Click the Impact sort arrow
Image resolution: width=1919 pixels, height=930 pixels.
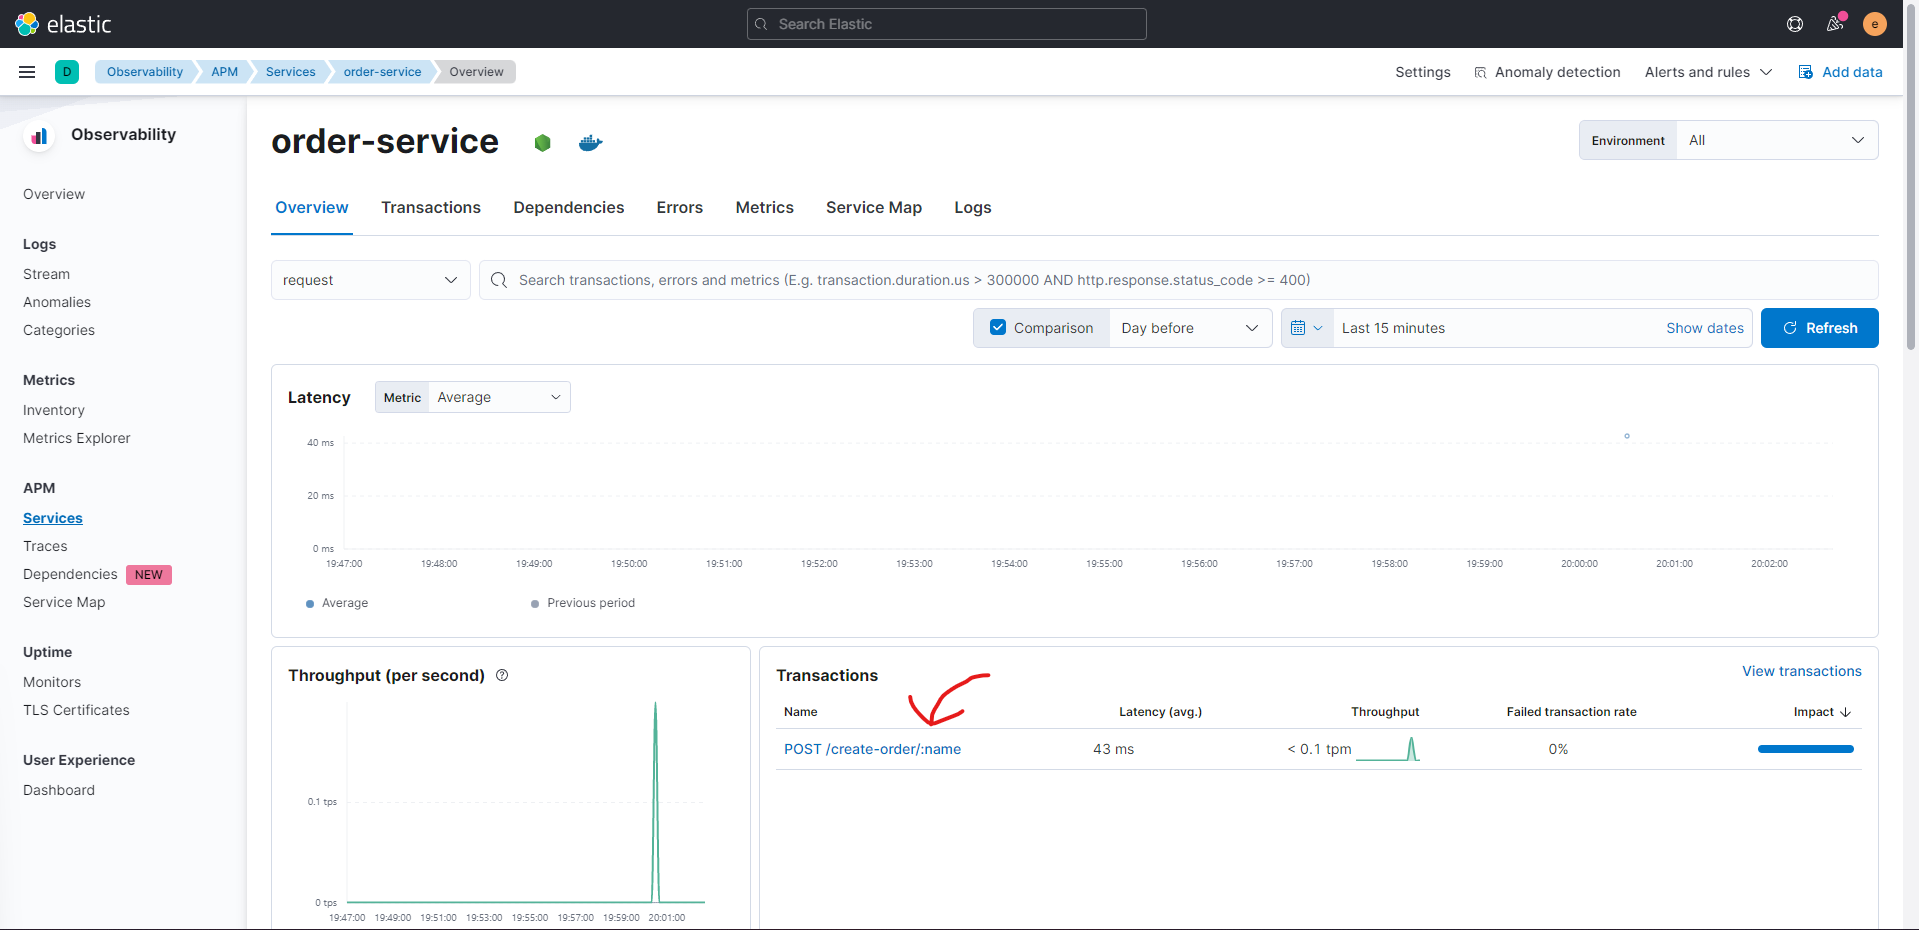click(1845, 712)
